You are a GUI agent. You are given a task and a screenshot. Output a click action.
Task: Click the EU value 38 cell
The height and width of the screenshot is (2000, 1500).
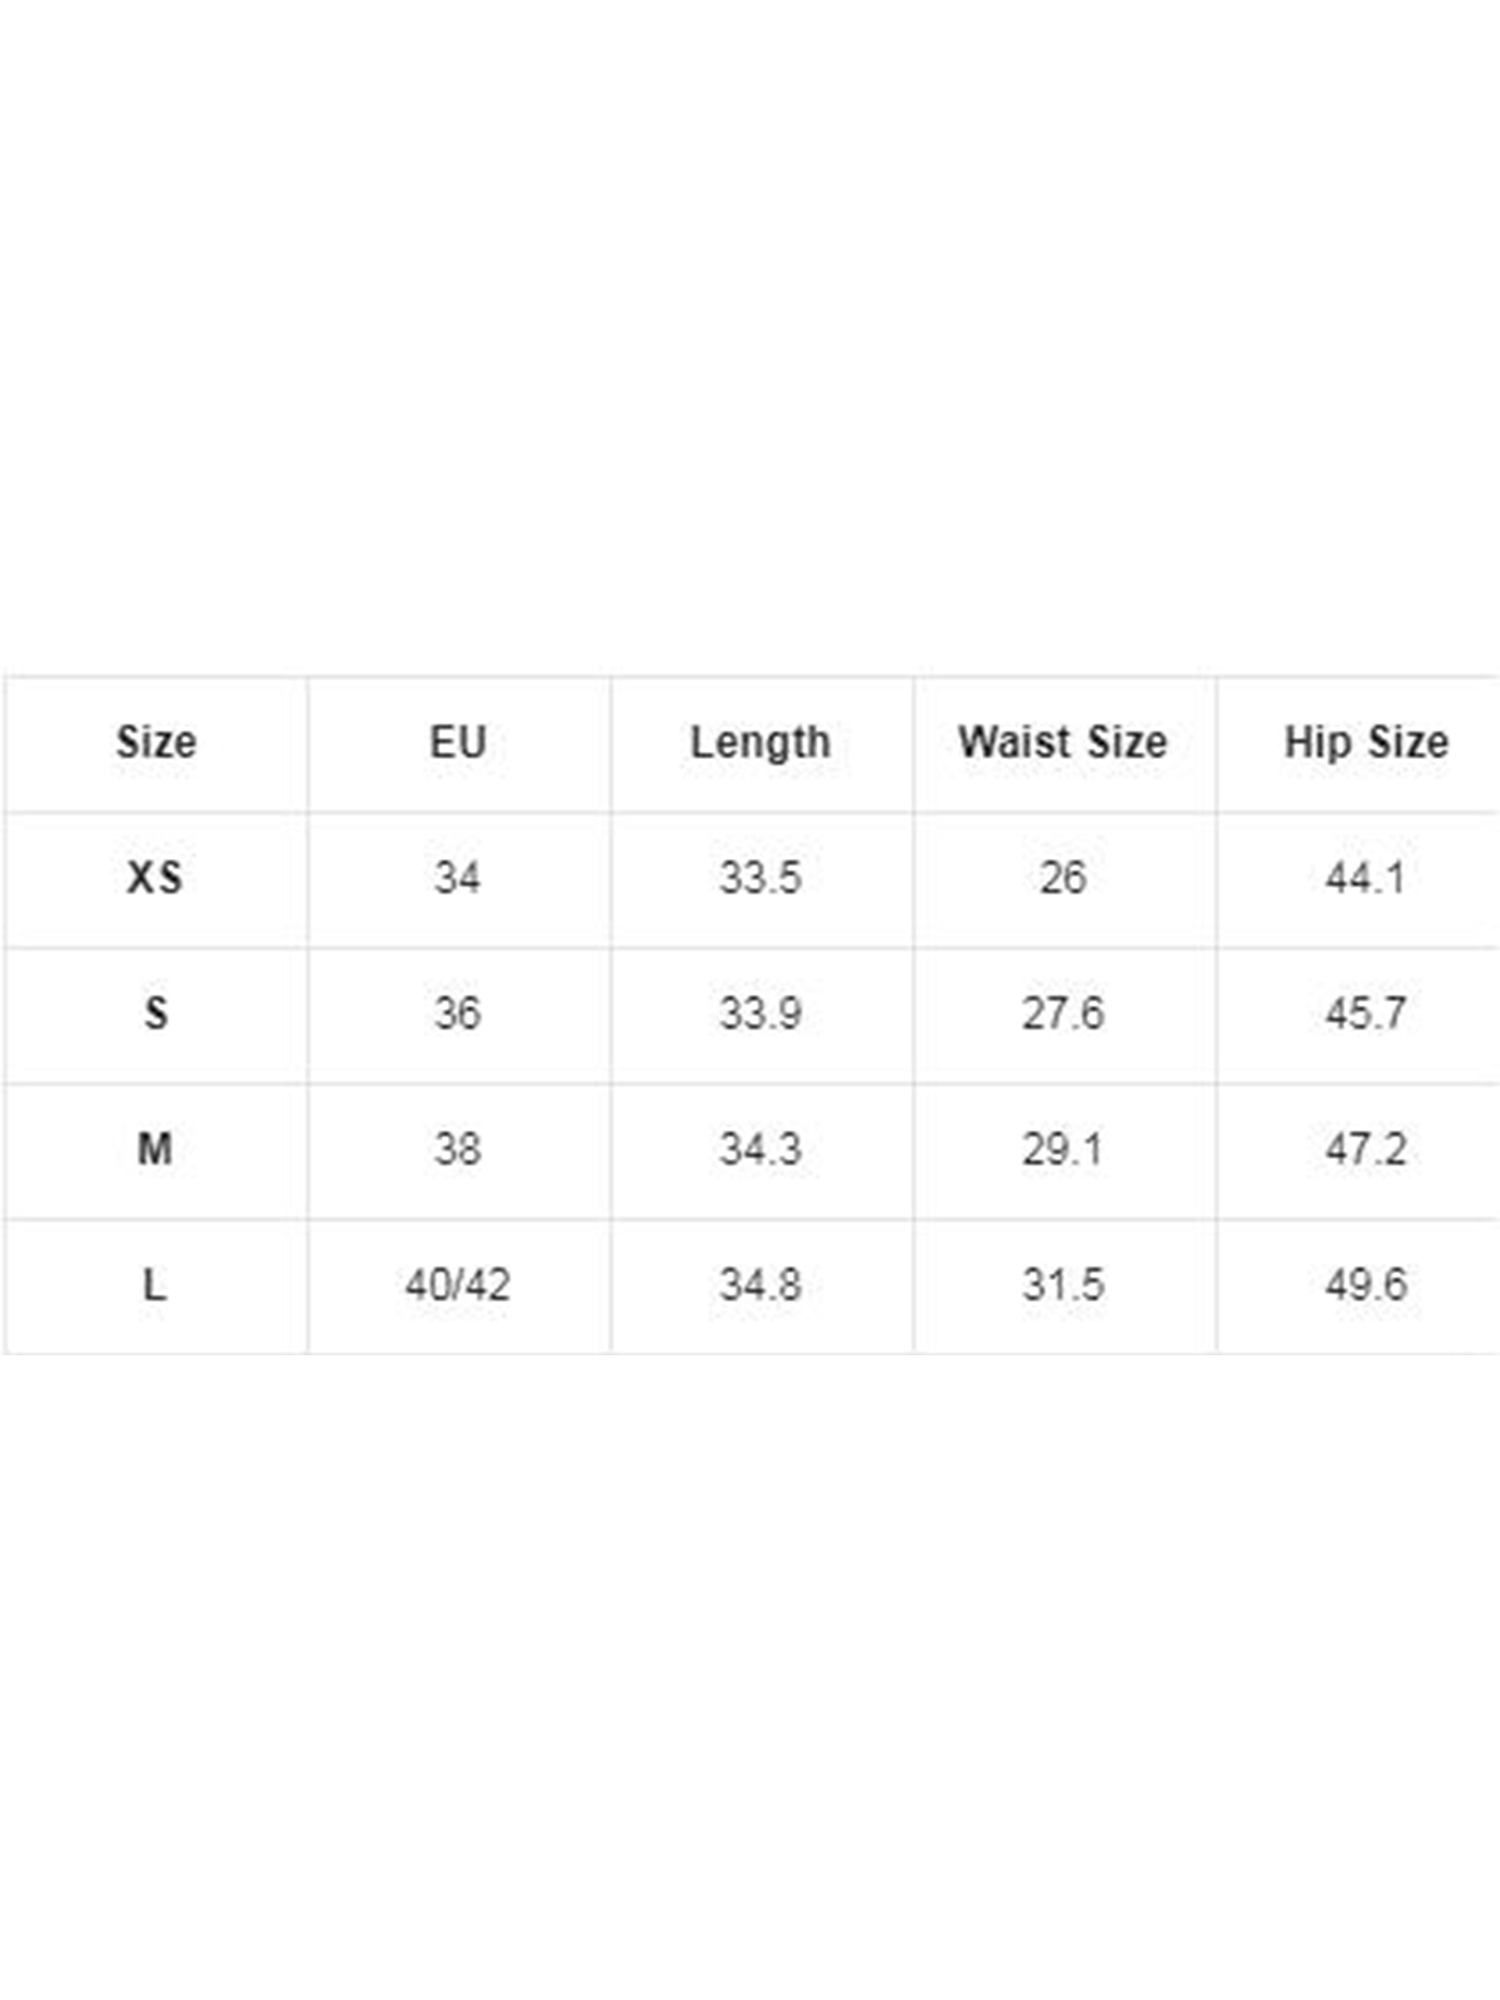(x=458, y=1149)
